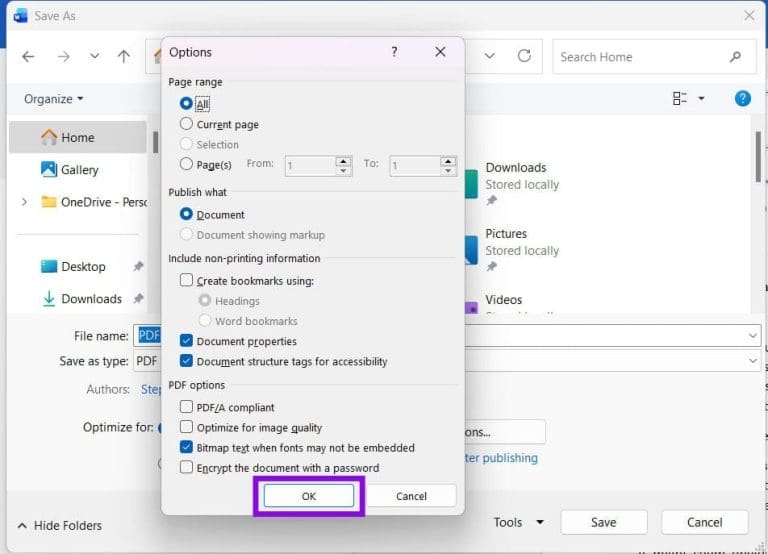Screen dimensions: 768x554
Task: Refresh the folder view
Action: click(524, 56)
